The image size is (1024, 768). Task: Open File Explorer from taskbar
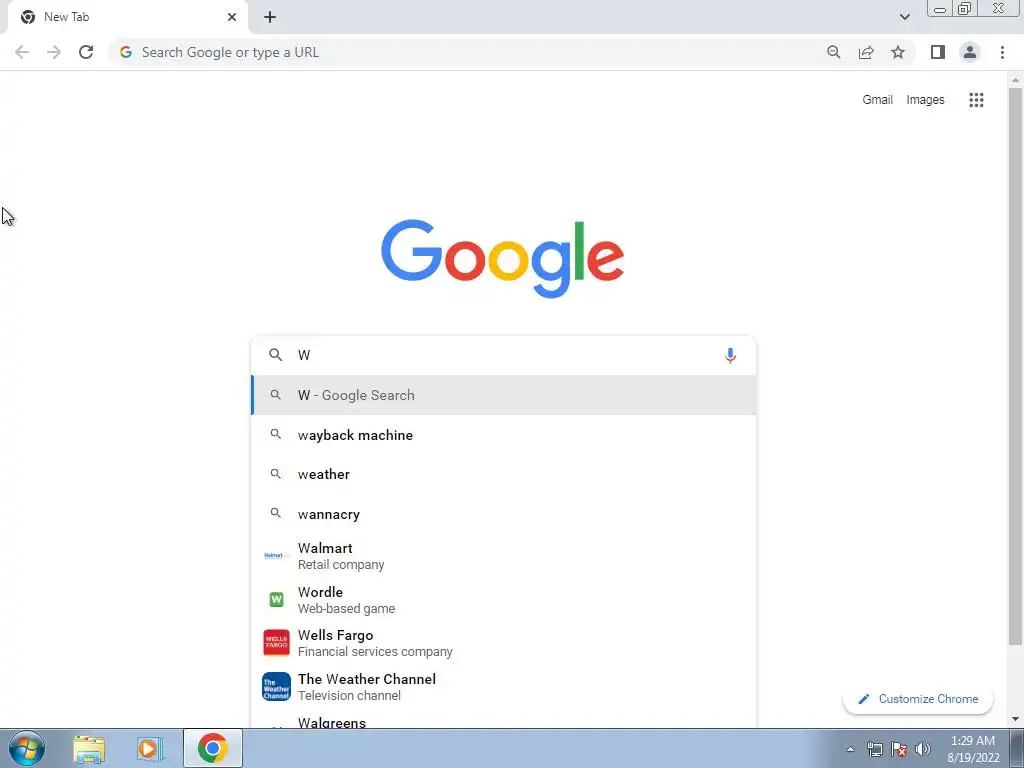tap(89, 749)
